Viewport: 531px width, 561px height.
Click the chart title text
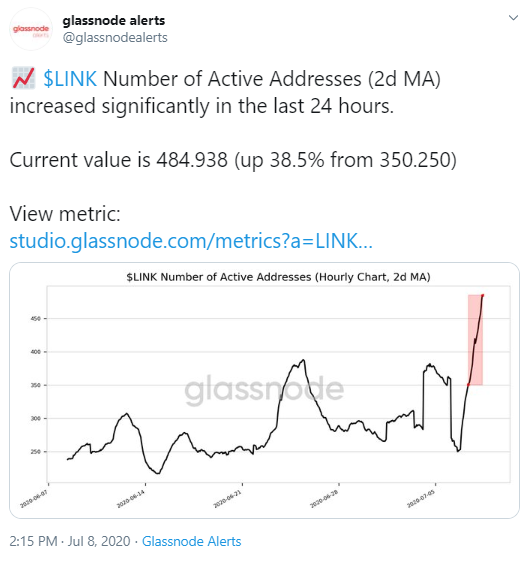point(278,277)
